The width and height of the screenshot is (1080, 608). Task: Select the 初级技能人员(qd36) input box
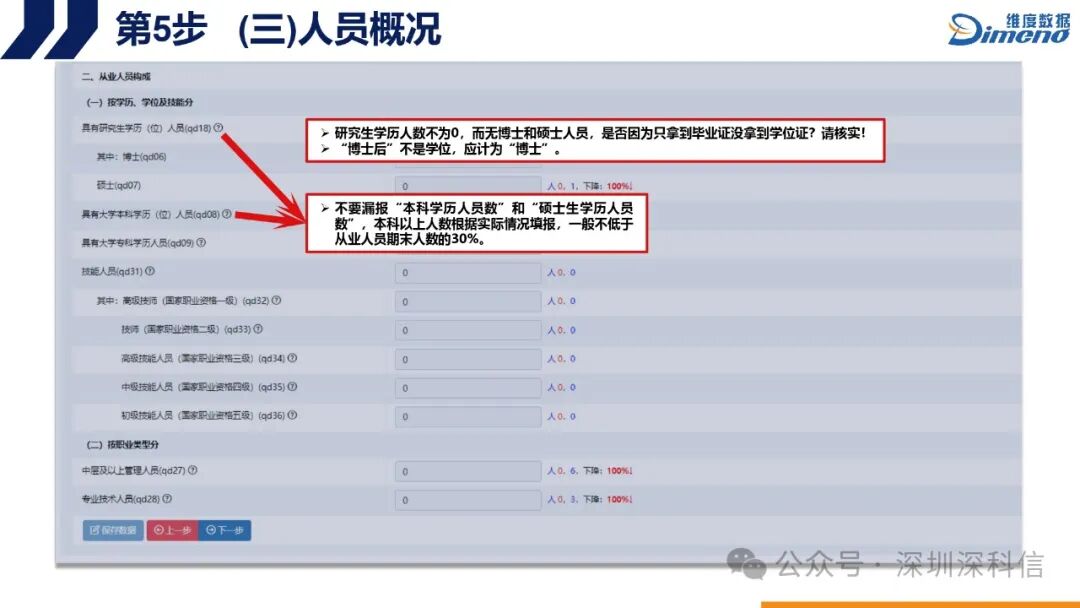pyautogui.click(x=468, y=417)
